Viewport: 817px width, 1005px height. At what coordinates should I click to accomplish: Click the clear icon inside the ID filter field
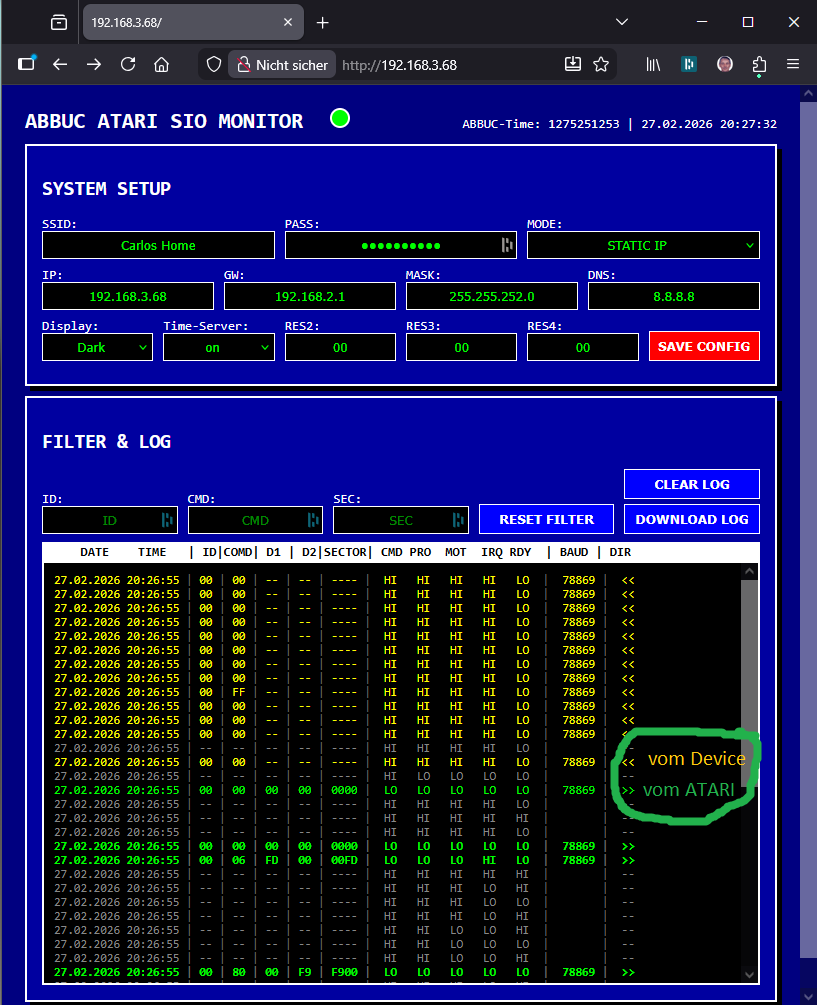pyautogui.click(x=166, y=520)
